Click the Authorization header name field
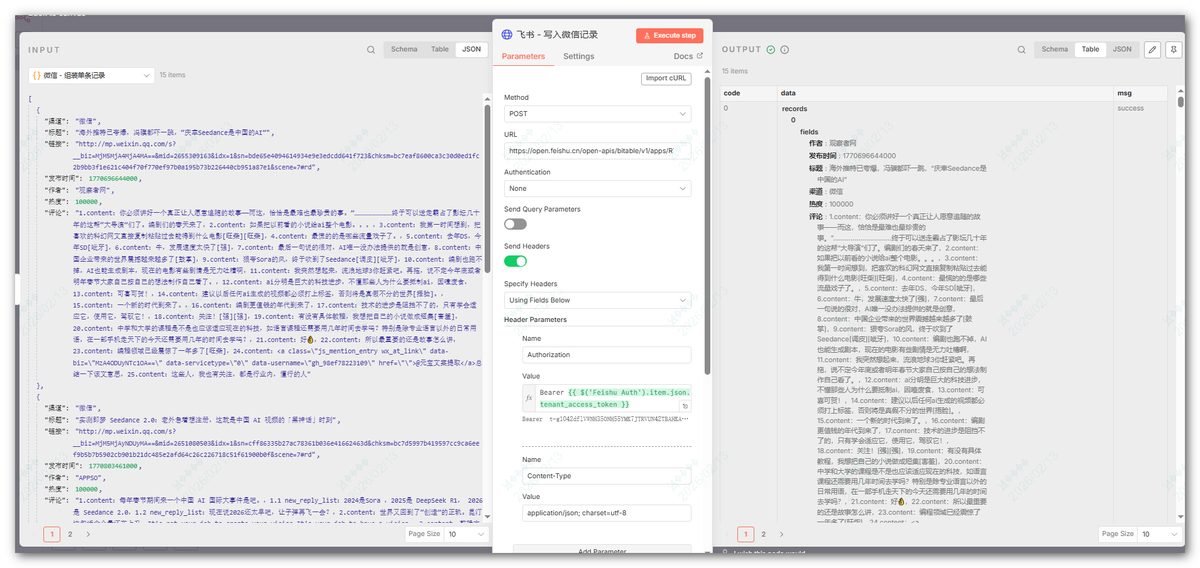This screenshot has width=1200, height=568. (x=606, y=357)
